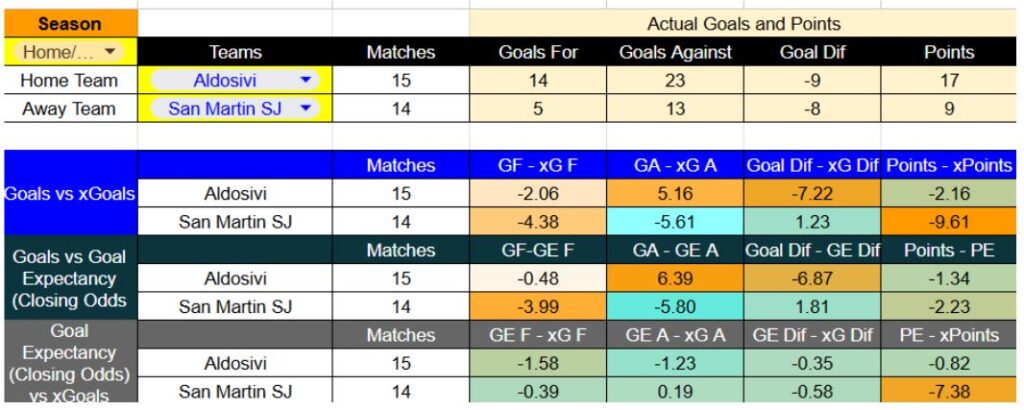
Task: Select the orange Season header cell
Action: coord(69,23)
